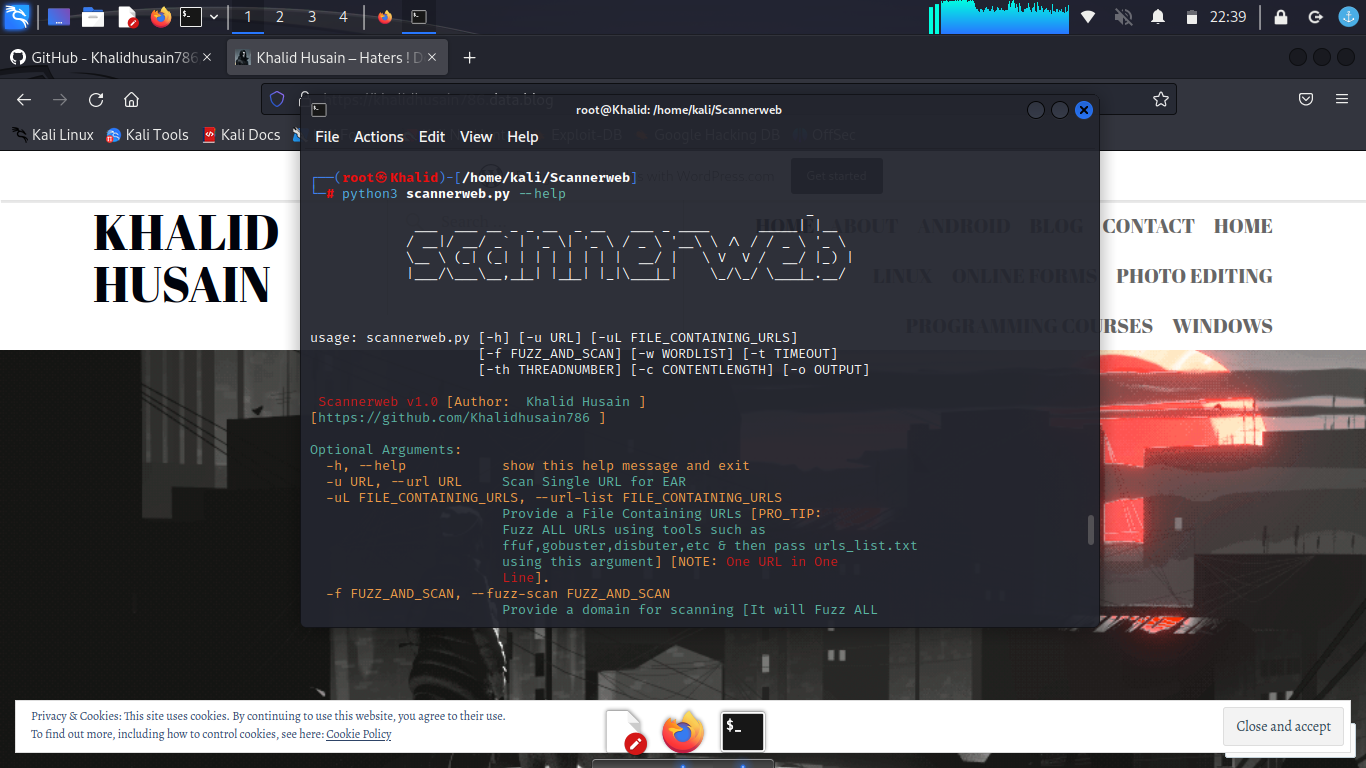This screenshot has height=768, width=1366.
Task: Close the GitHub - Khalidhusain786 tab
Action: click(x=207, y=58)
